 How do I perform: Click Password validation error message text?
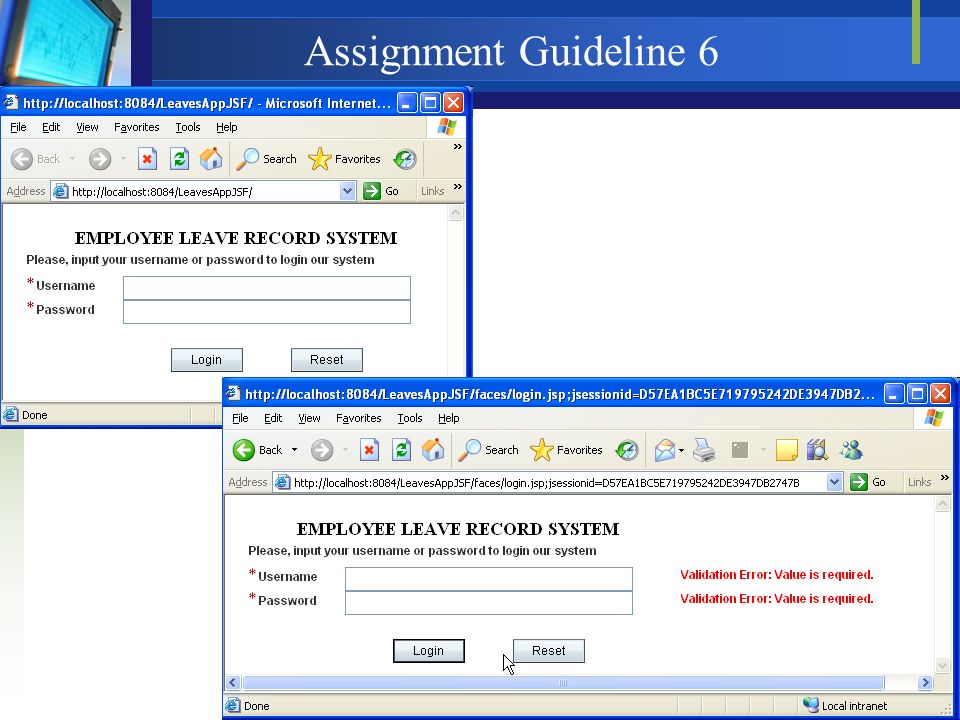coord(776,598)
